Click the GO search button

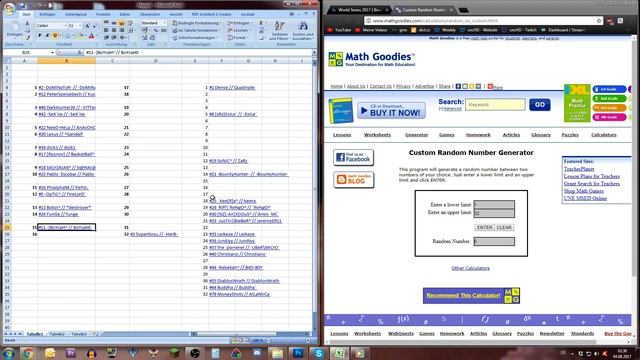tap(540, 105)
